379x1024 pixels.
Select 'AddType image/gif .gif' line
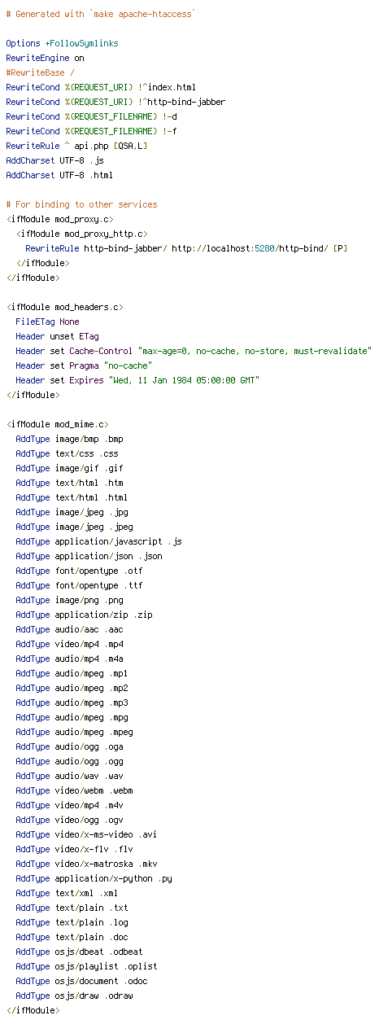[x=69, y=468]
